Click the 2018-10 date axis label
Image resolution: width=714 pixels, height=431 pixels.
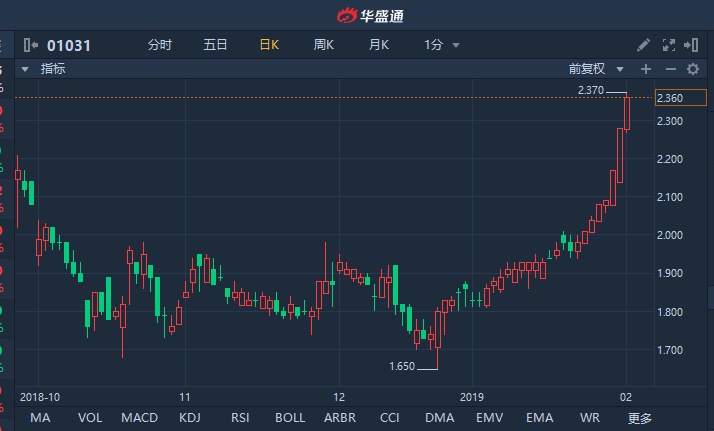coord(40,397)
